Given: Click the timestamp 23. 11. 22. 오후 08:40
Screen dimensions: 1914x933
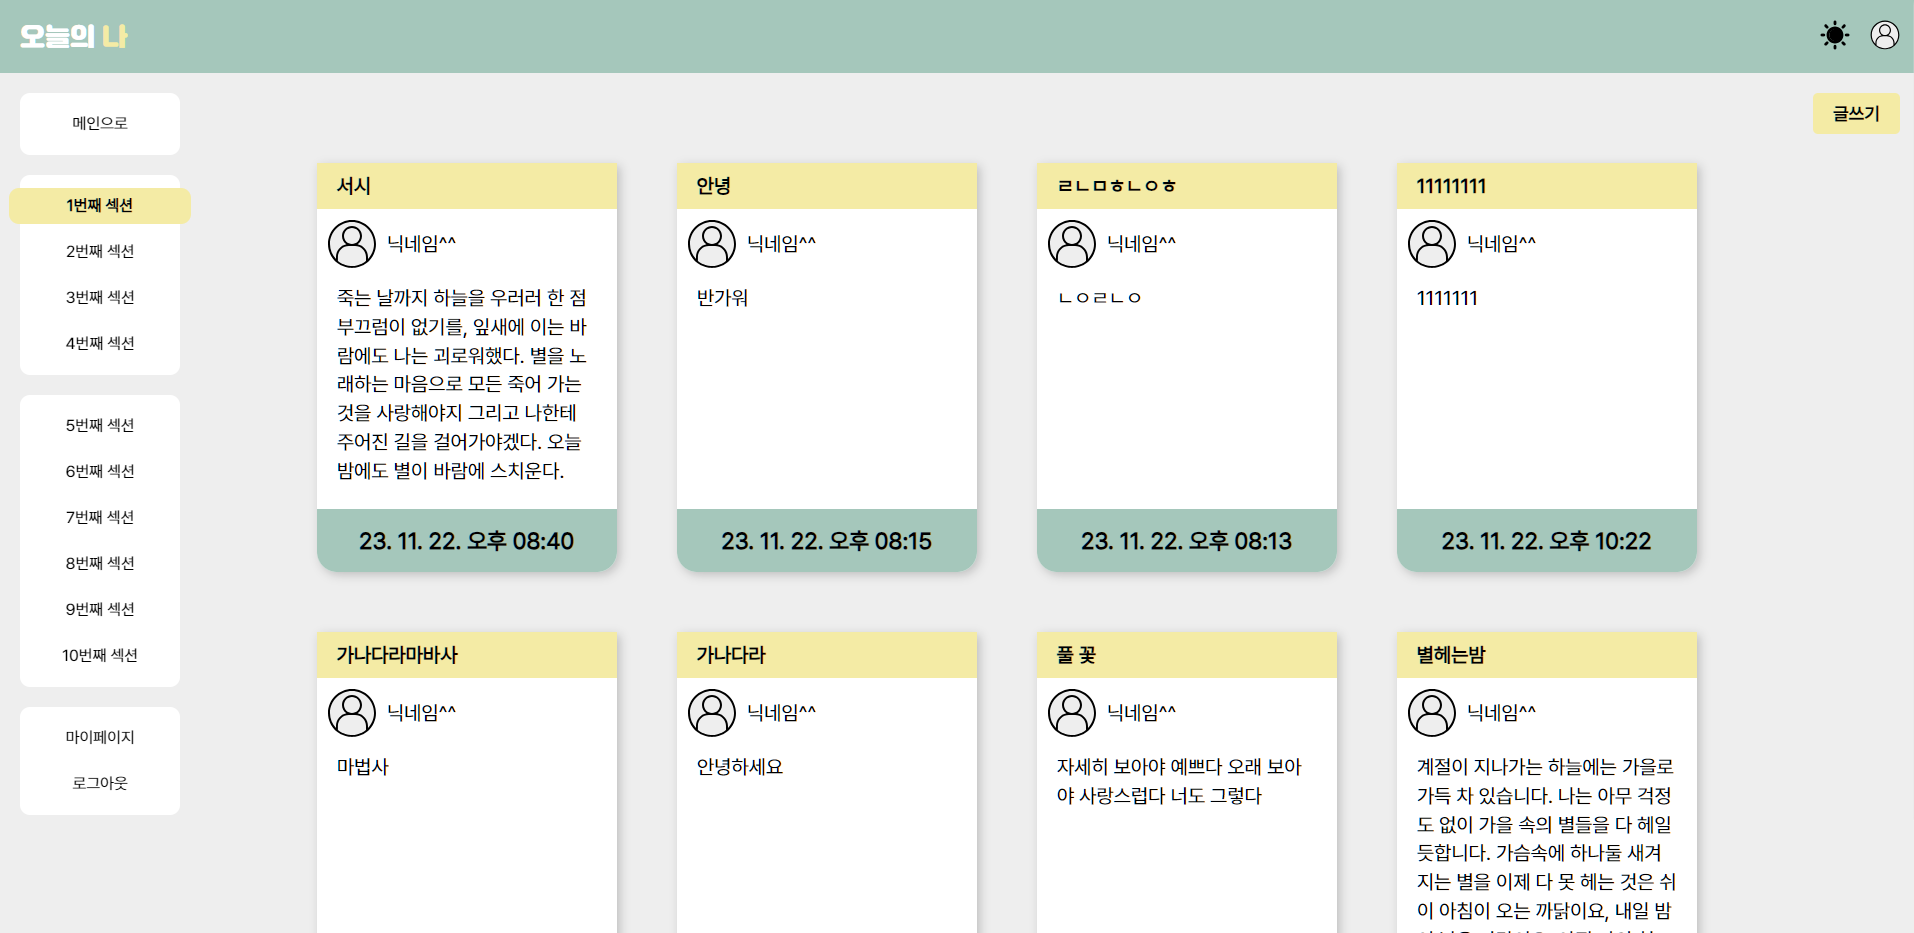Looking at the screenshot, I should [x=467, y=541].
